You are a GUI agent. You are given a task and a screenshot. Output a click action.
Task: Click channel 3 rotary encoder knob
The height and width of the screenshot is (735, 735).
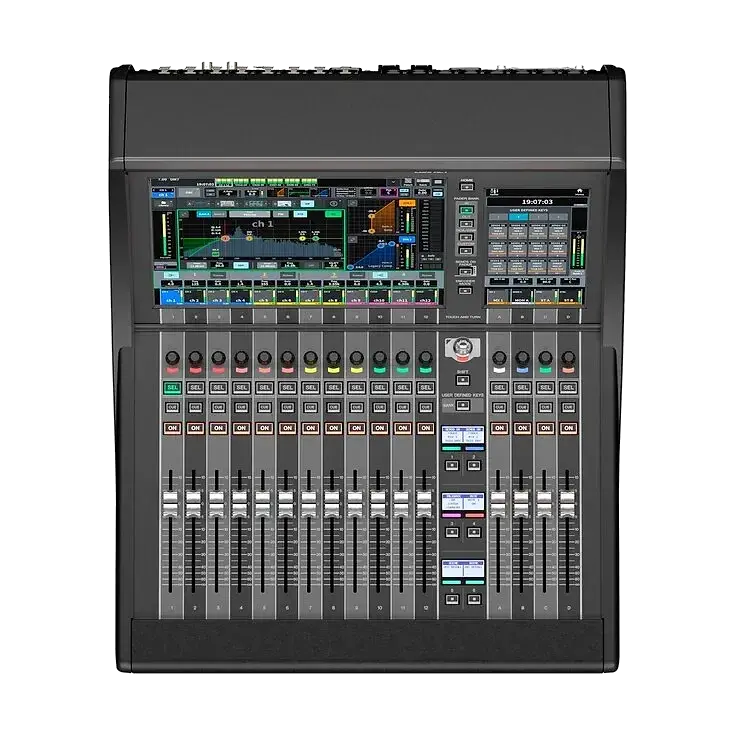(218, 358)
